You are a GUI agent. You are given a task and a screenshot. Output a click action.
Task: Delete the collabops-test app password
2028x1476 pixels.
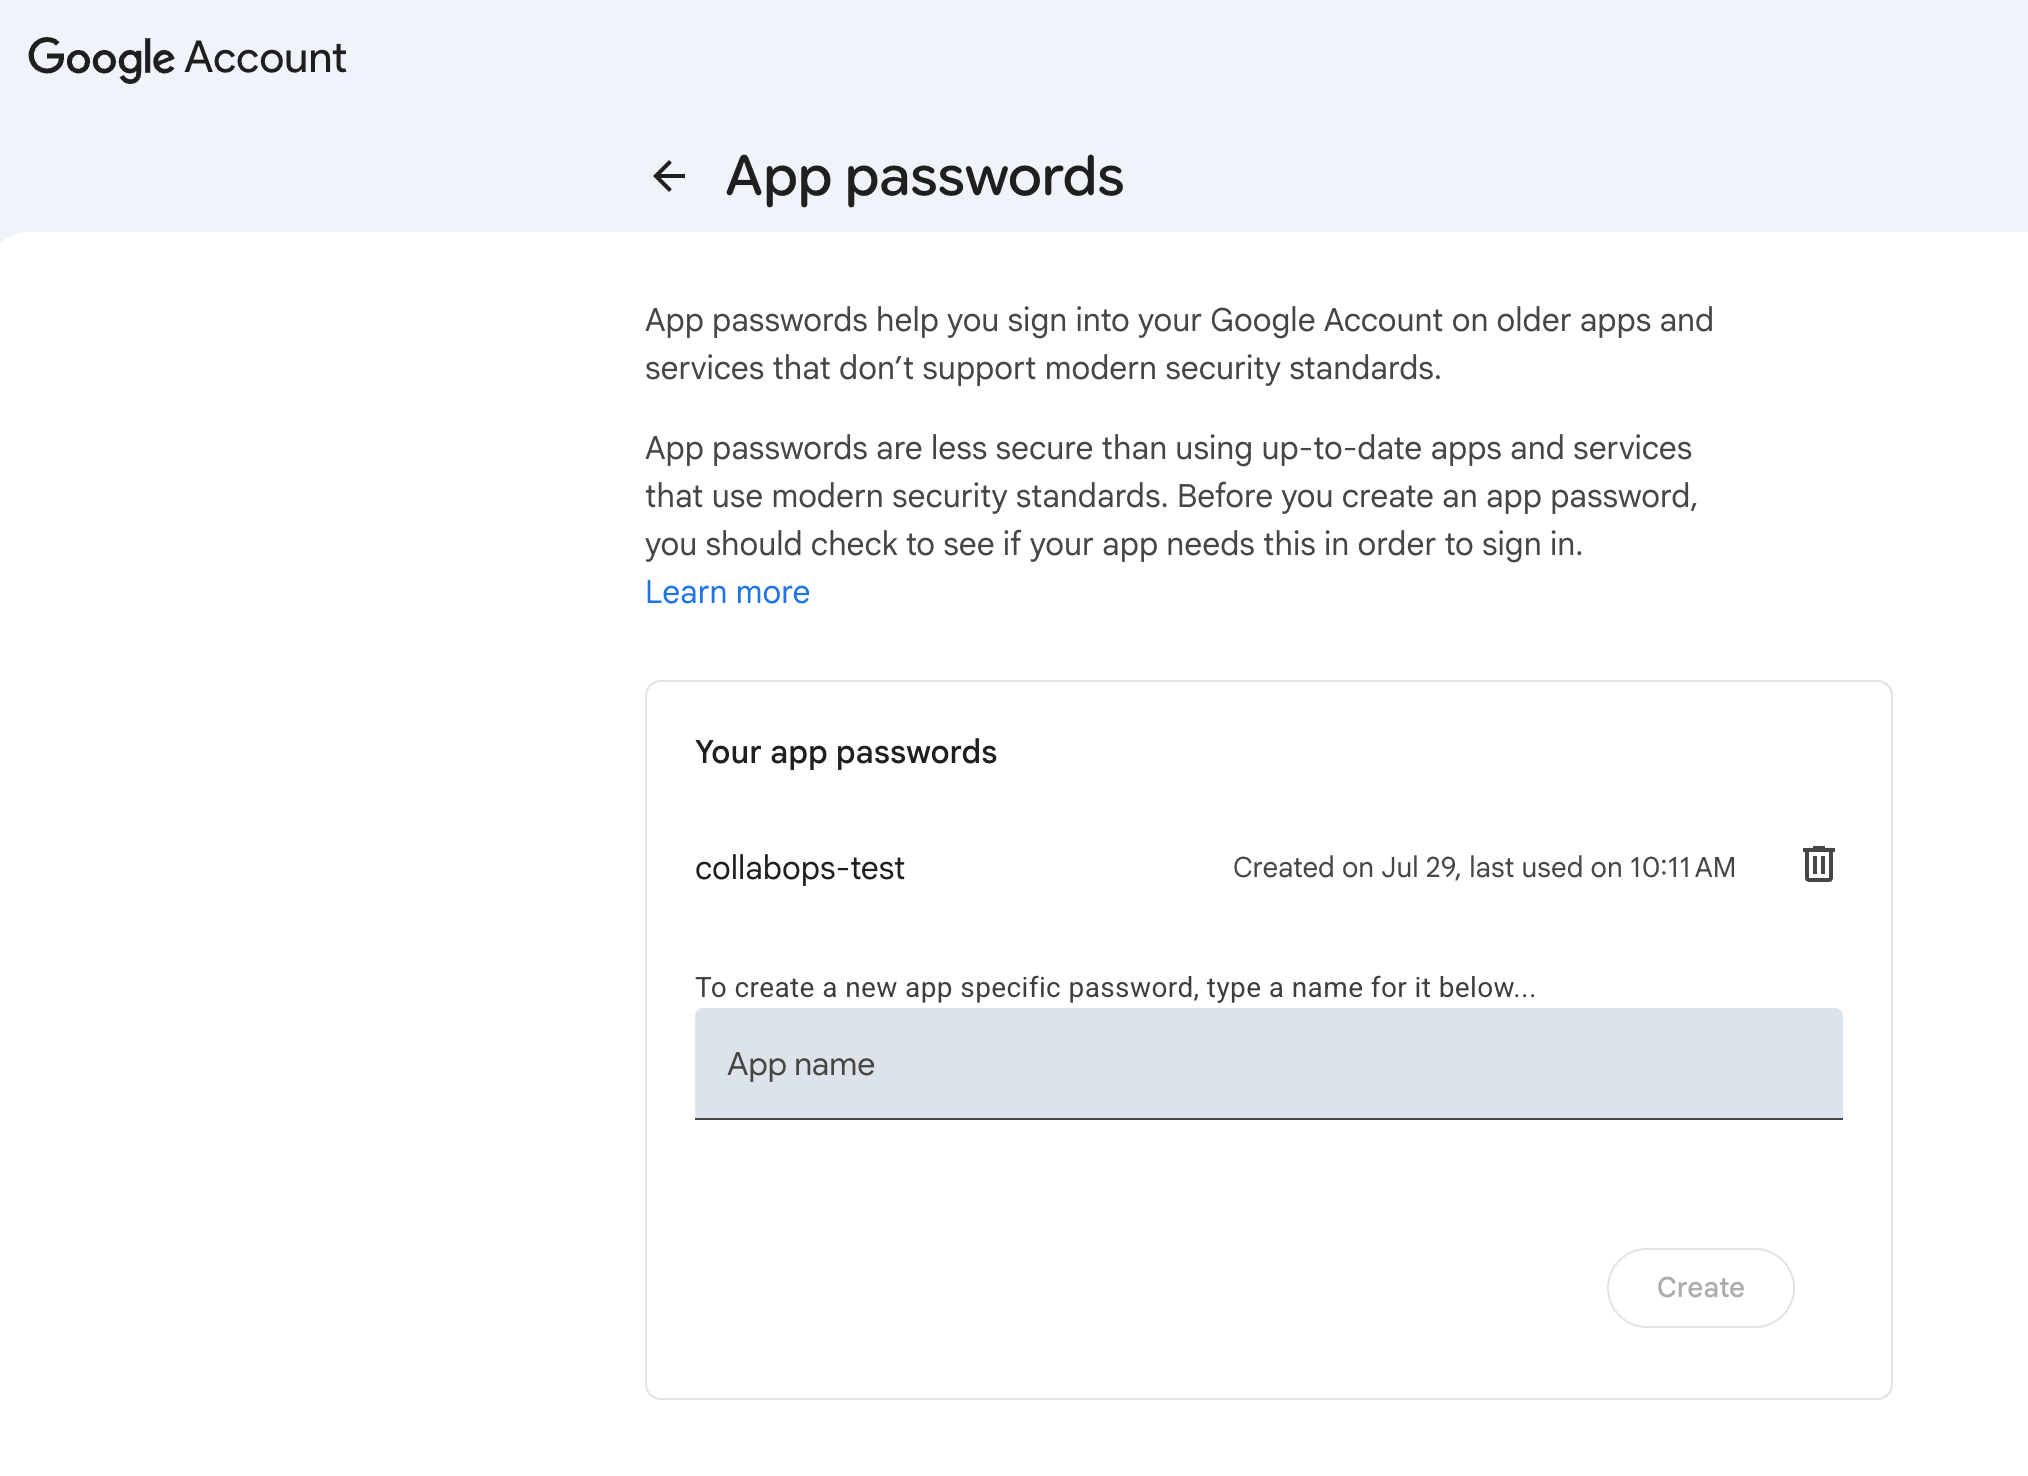pos(1818,864)
